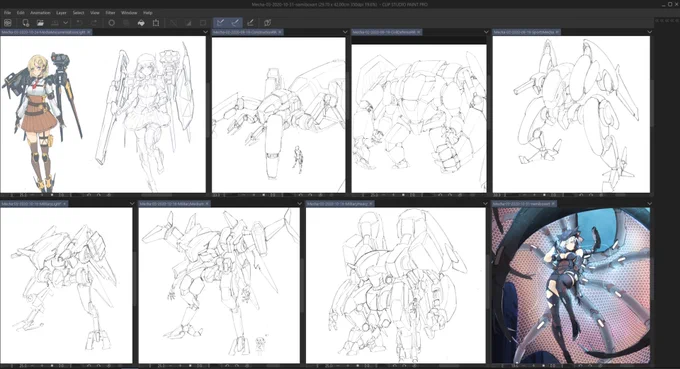
Task: Open the Help menu
Action: 147,13
